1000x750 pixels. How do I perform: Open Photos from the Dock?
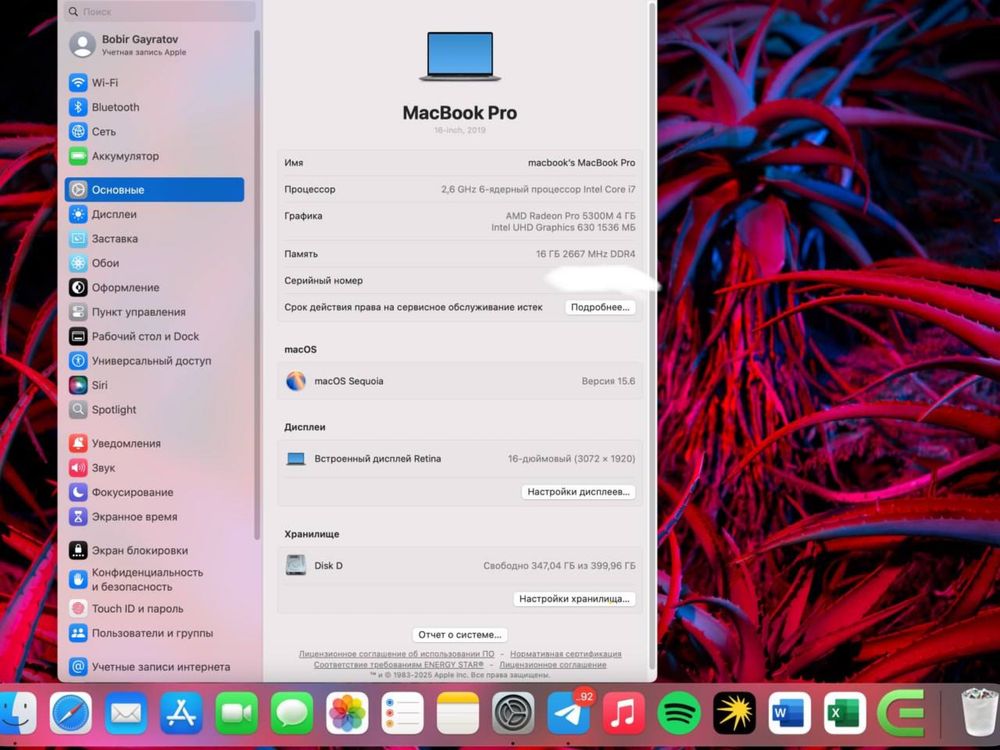[x=348, y=713]
